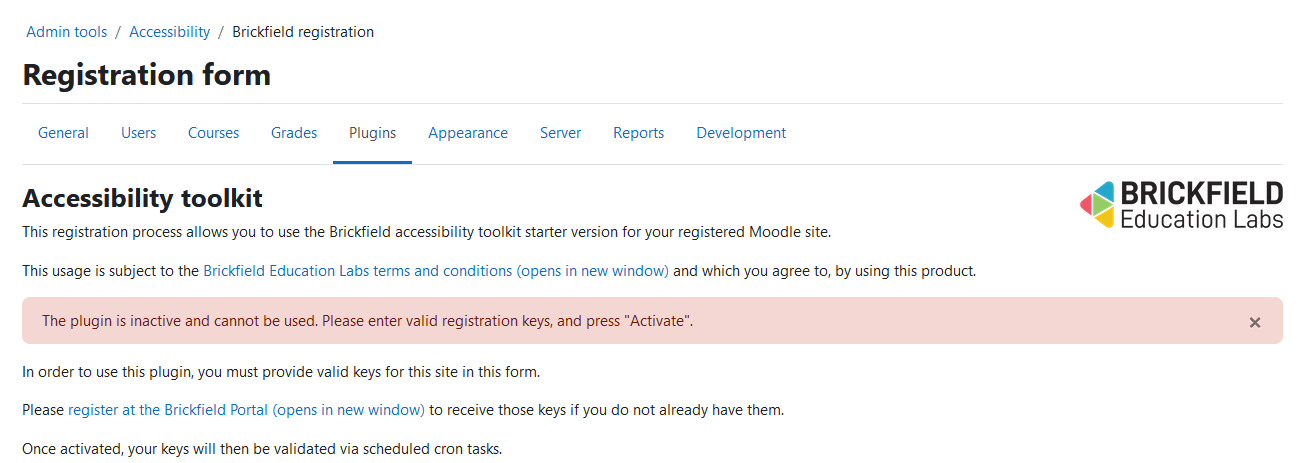Image resolution: width=1308 pixels, height=463 pixels.
Task: Go to the Server tab
Action: click(x=560, y=133)
